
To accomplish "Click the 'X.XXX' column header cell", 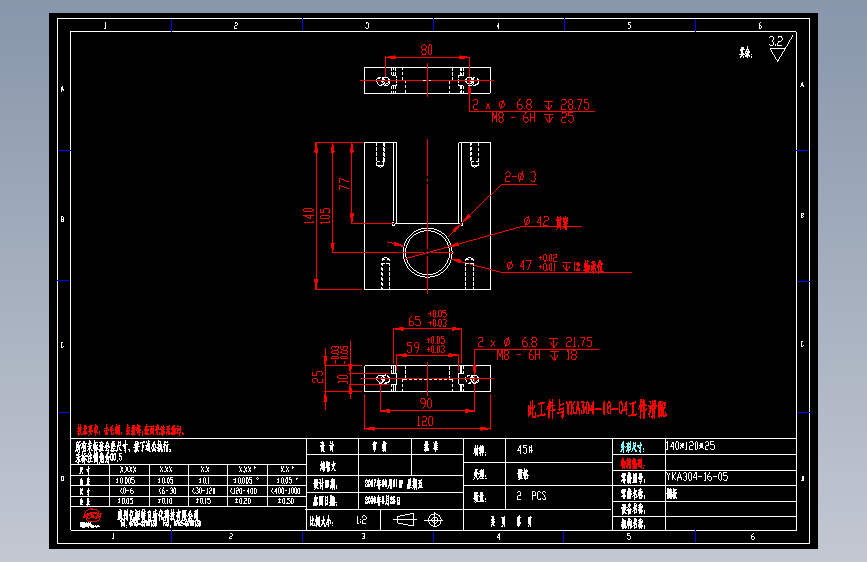I will 128,470.
